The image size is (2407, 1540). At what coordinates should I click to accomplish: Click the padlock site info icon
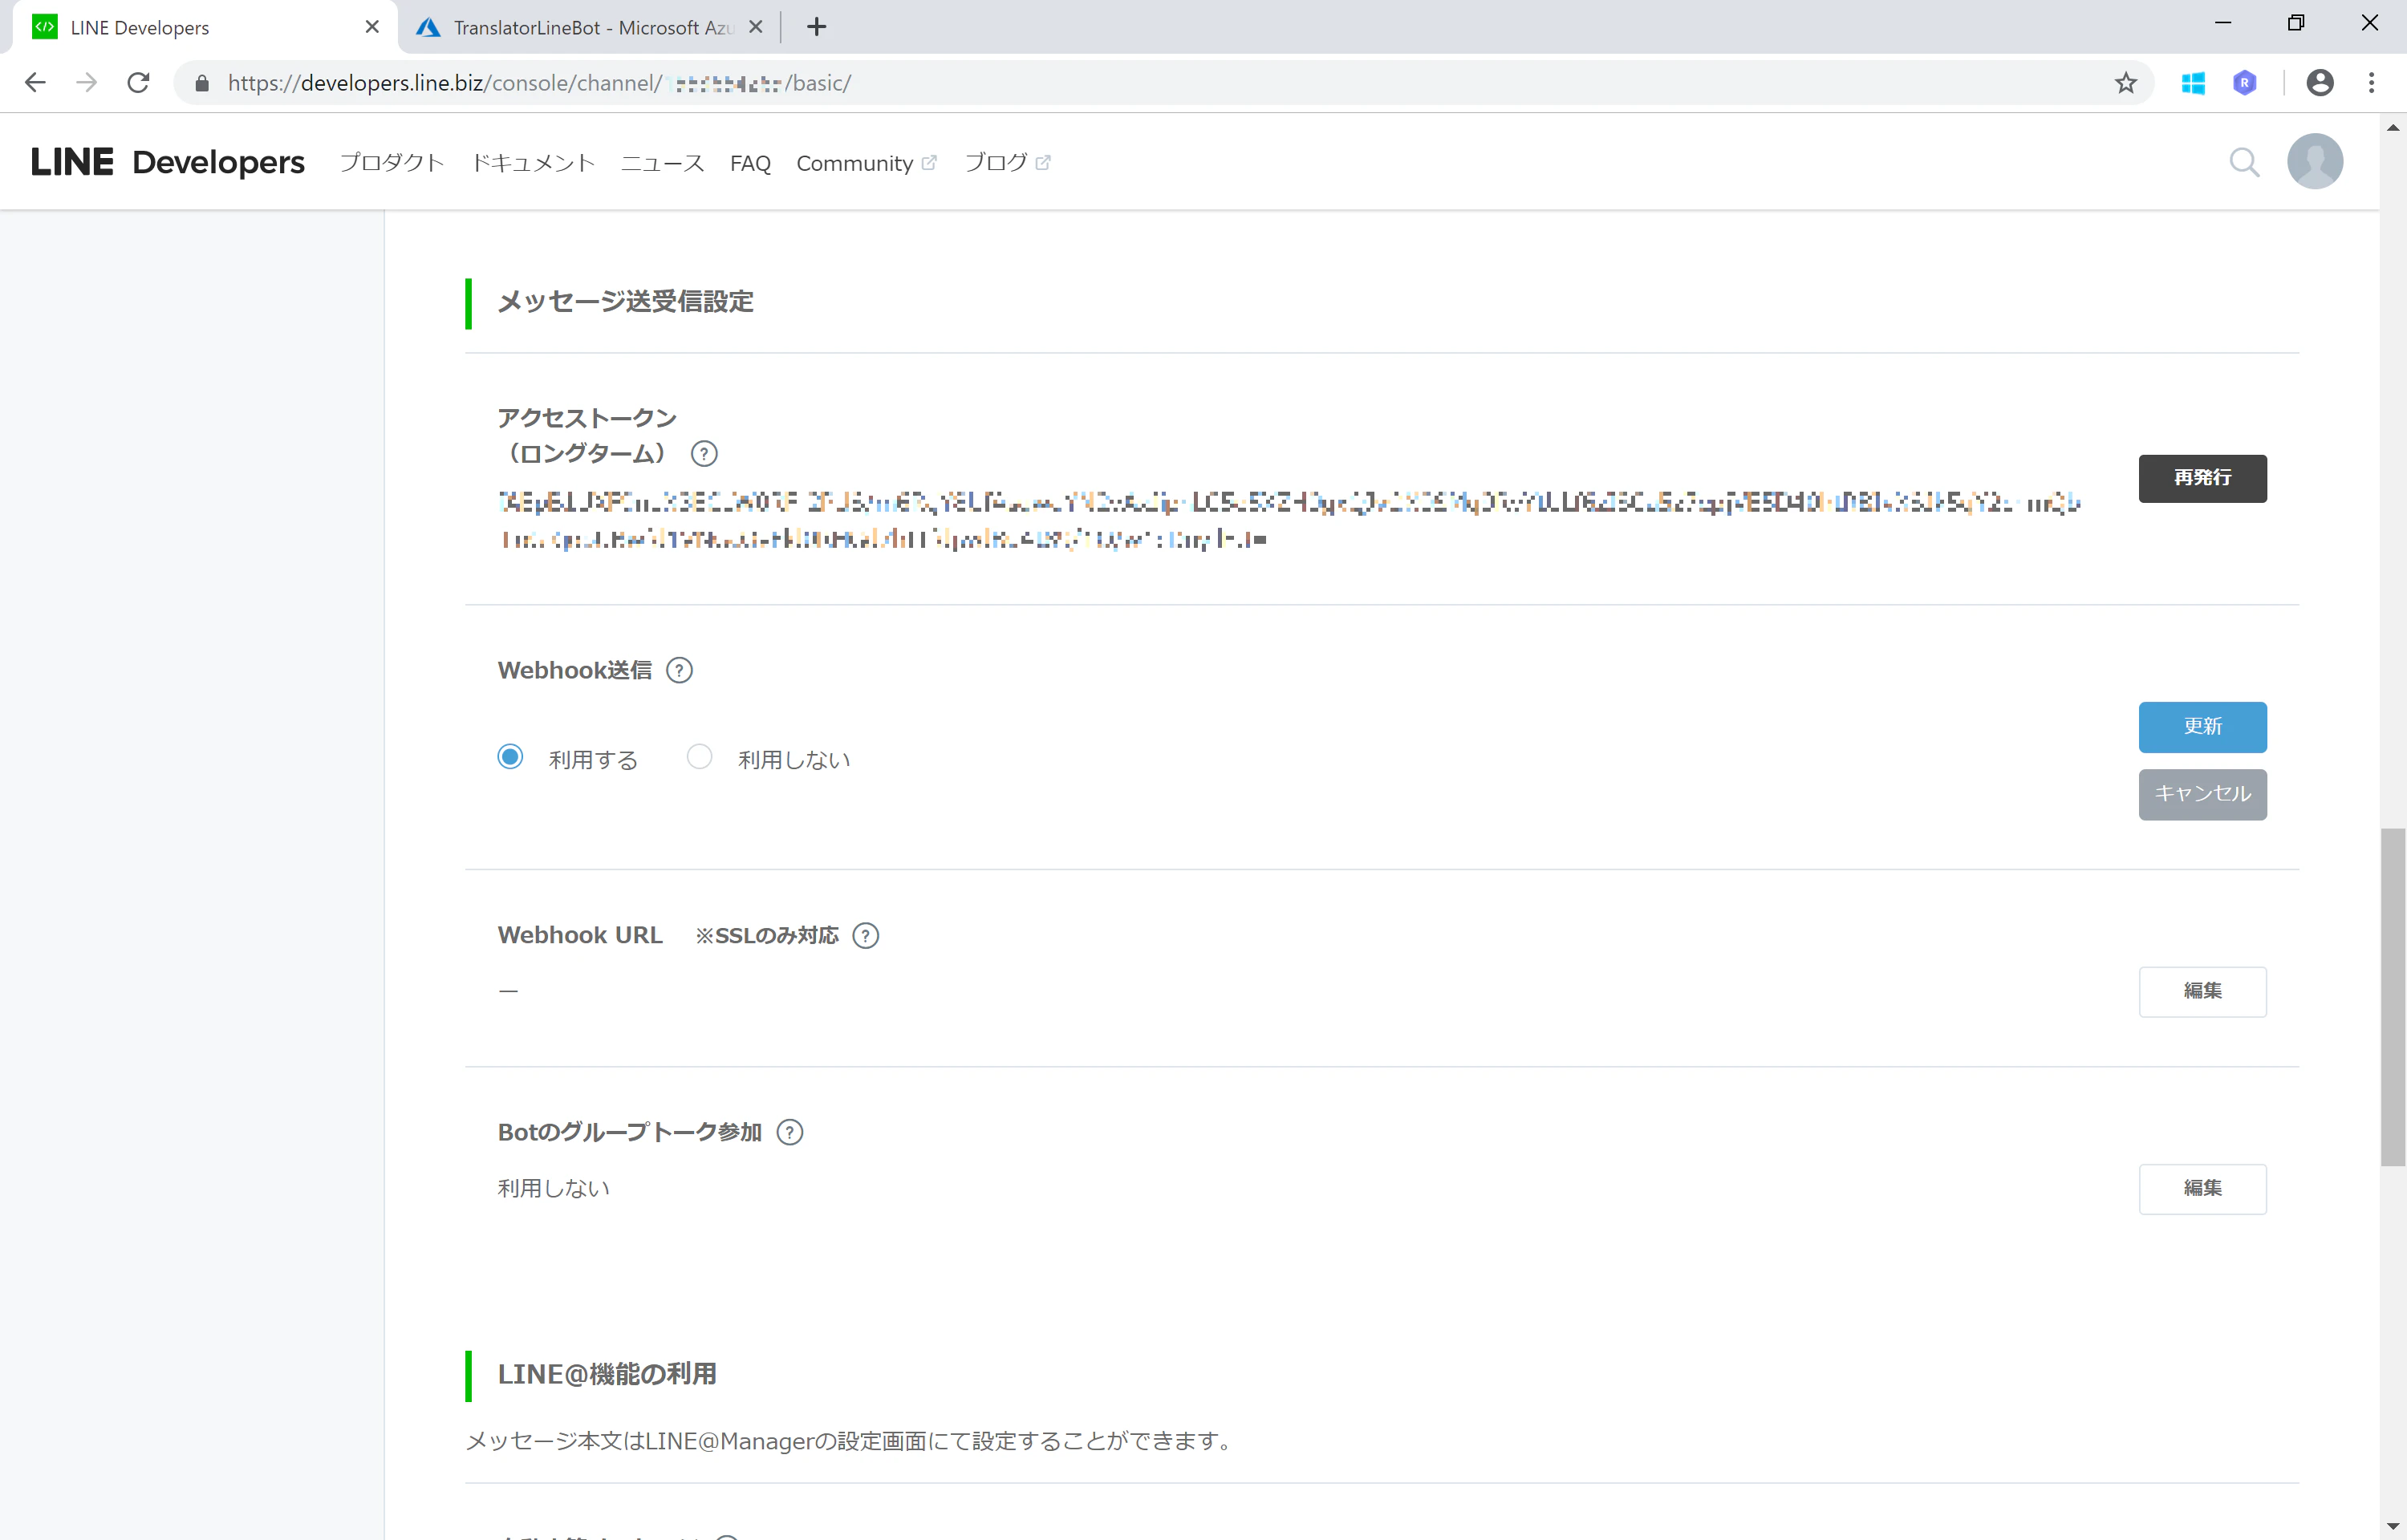point(202,83)
